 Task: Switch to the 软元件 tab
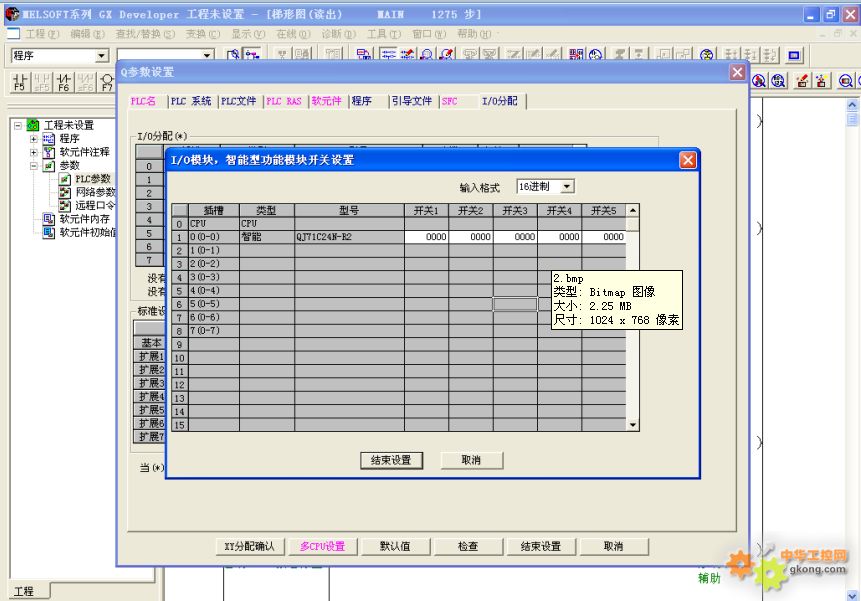pyautogui.click(x=327, y=101)
